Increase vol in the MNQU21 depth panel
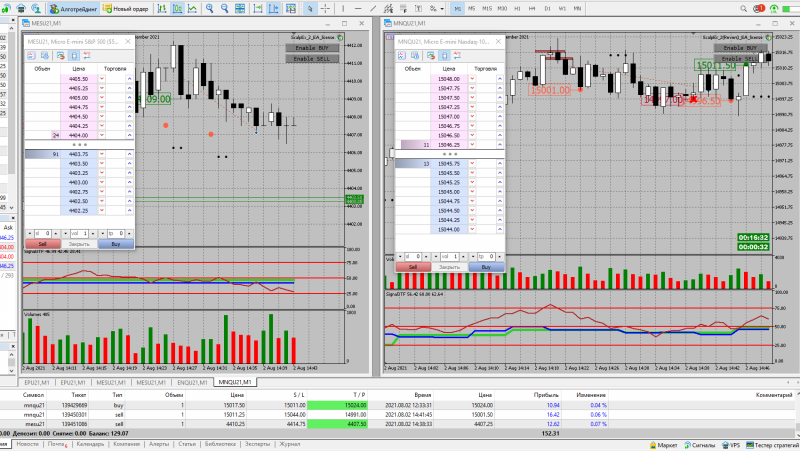The height and width of the screenshot is (451, 800). coord(463,257)
